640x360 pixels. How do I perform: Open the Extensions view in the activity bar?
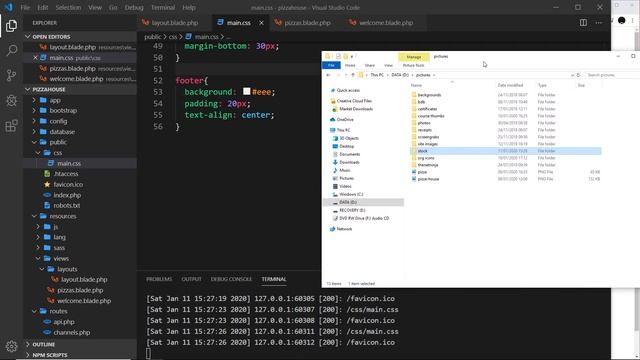pyautogui.click(x=11, y=126)
